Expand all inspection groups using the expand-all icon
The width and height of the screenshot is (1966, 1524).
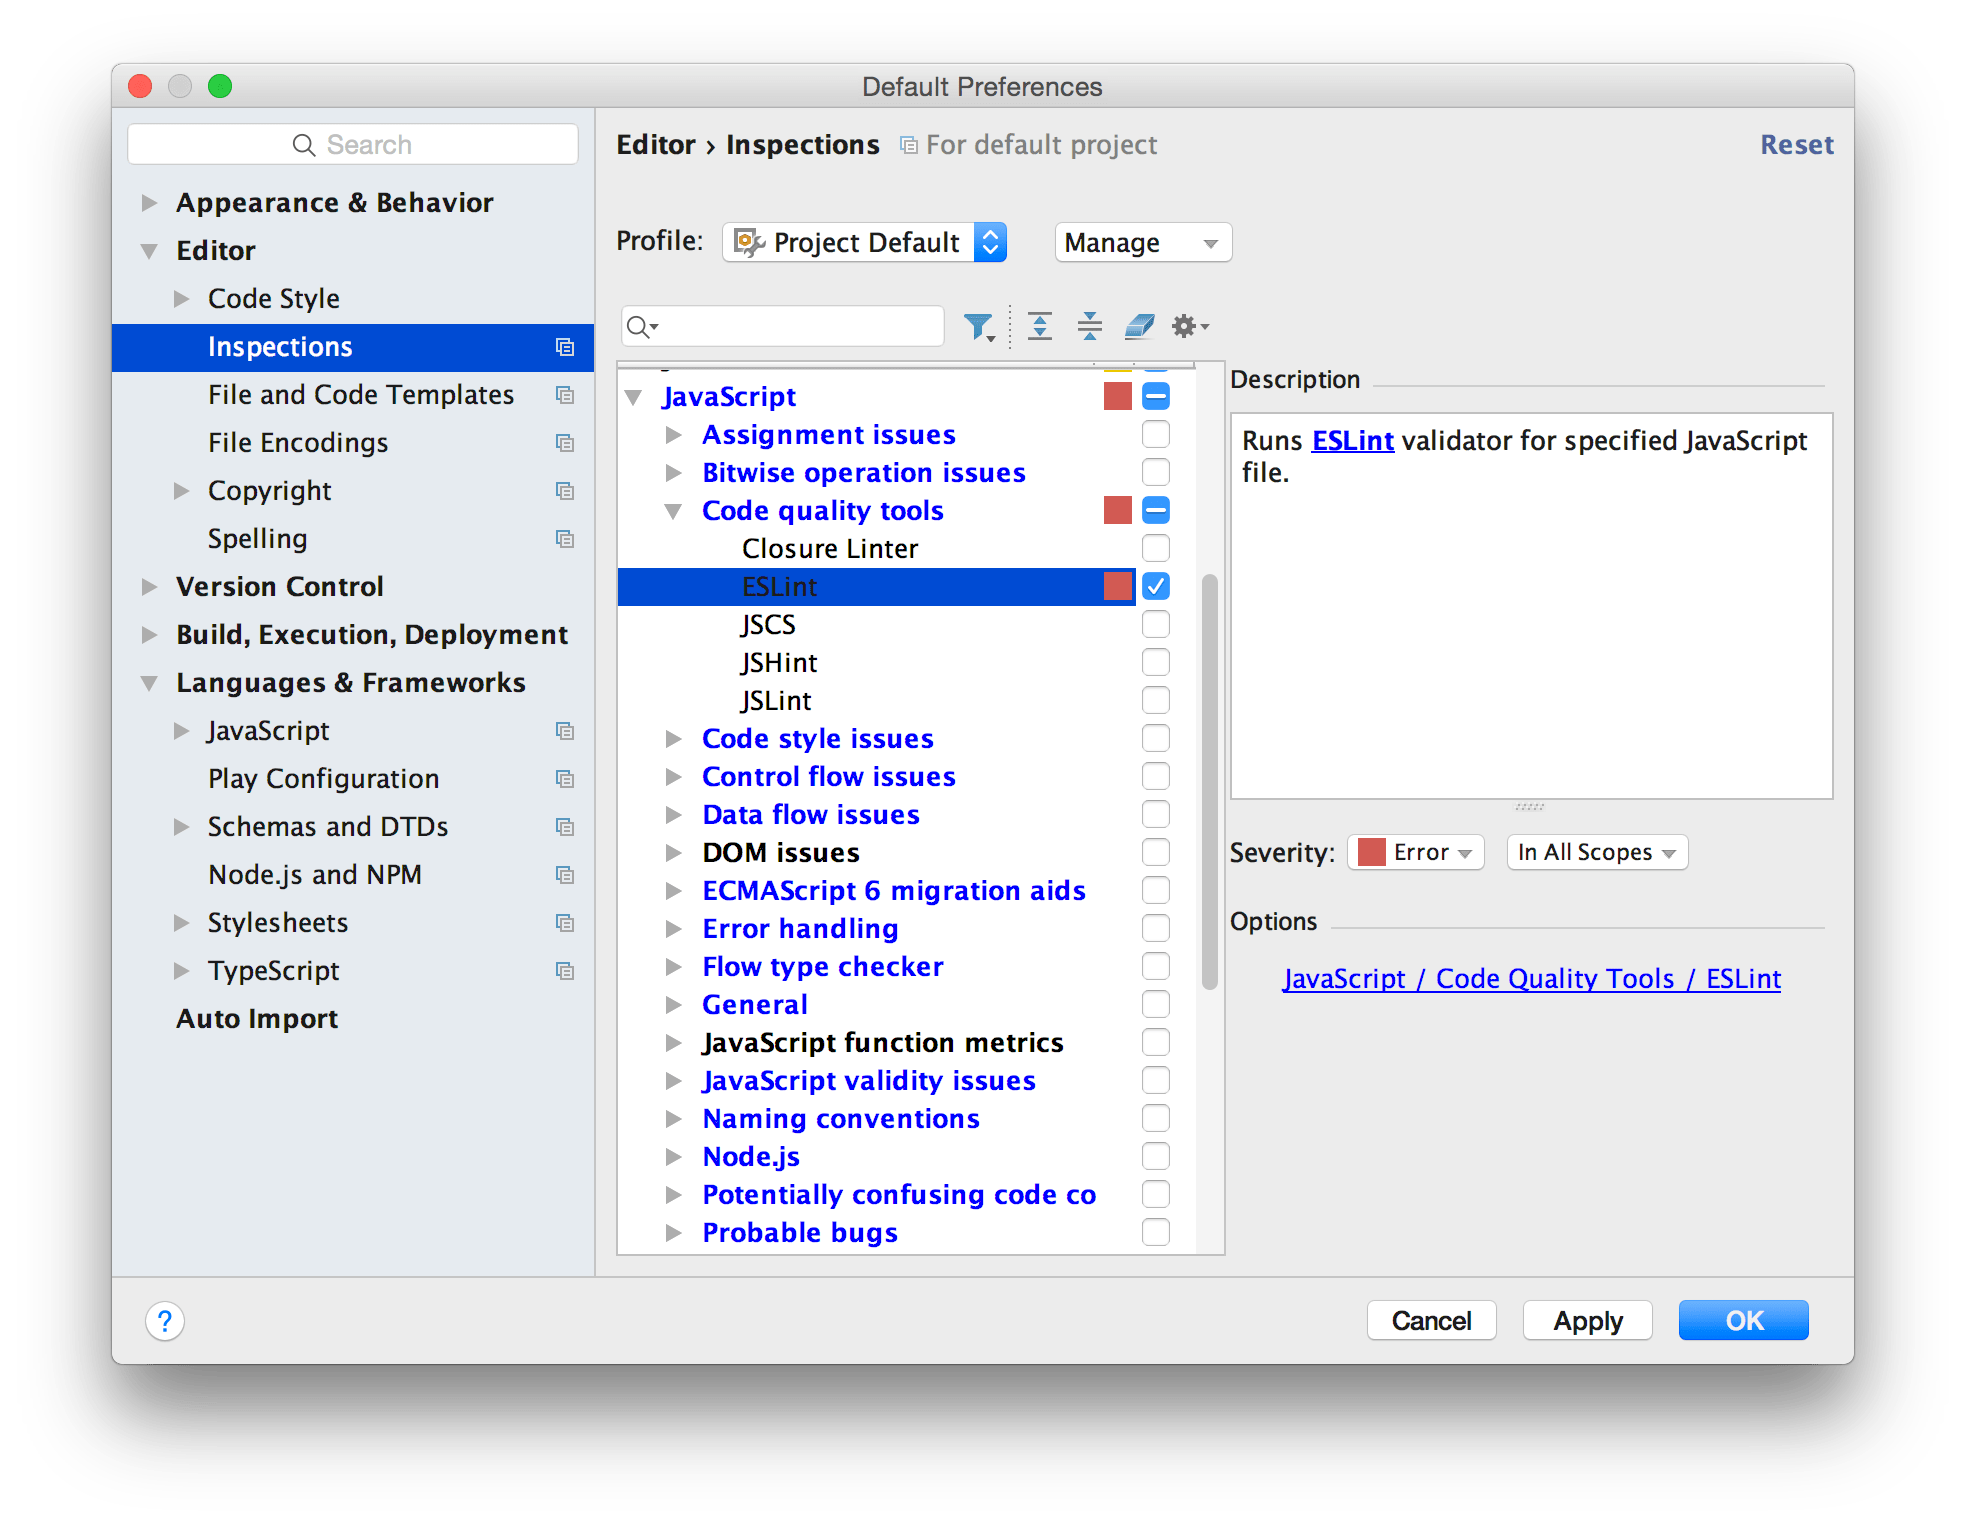[x=1040, y=326]
